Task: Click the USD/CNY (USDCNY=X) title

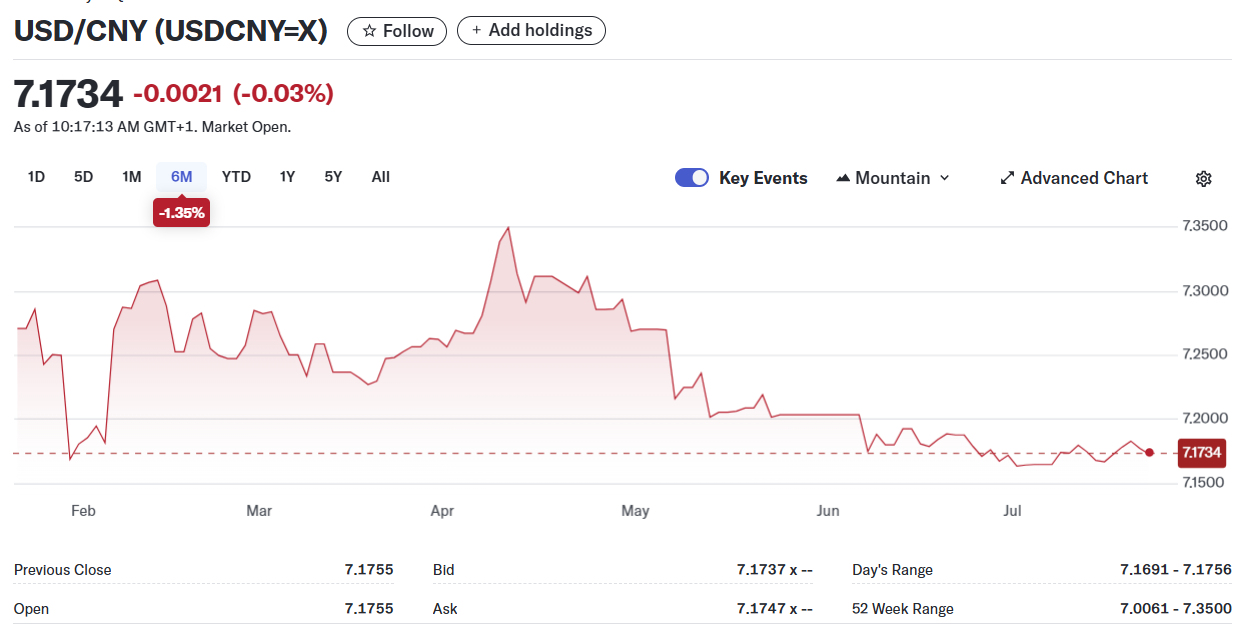Action: pos(171,31)
